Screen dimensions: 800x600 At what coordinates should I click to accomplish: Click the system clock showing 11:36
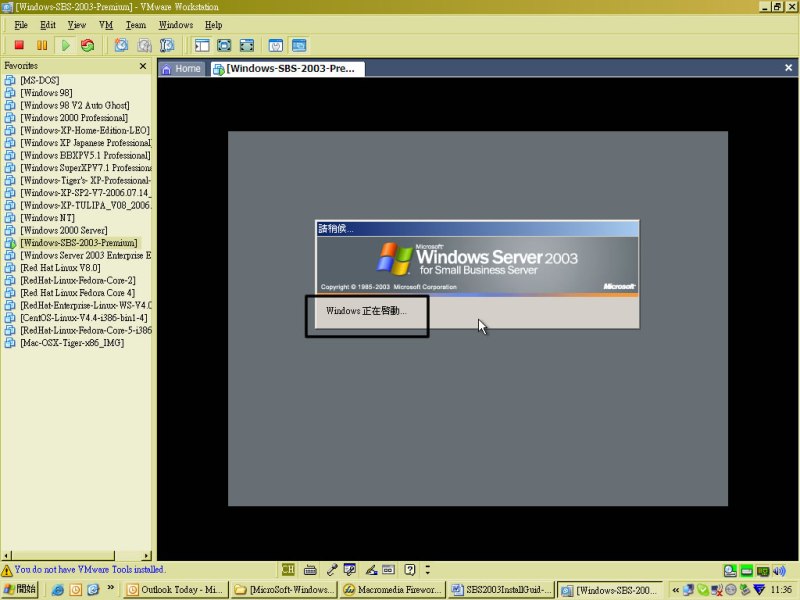tap(781, 590)
